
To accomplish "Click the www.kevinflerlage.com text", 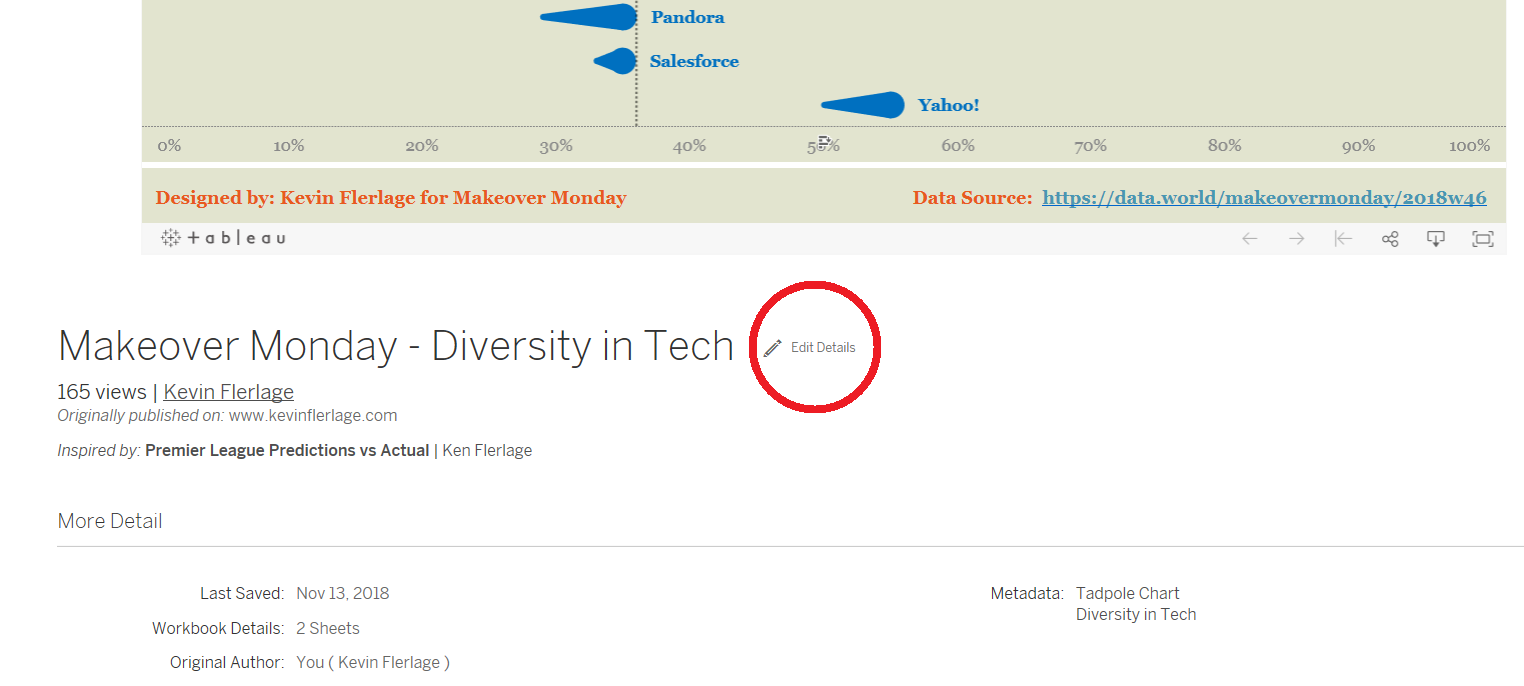I will click(x=313, y=415).
